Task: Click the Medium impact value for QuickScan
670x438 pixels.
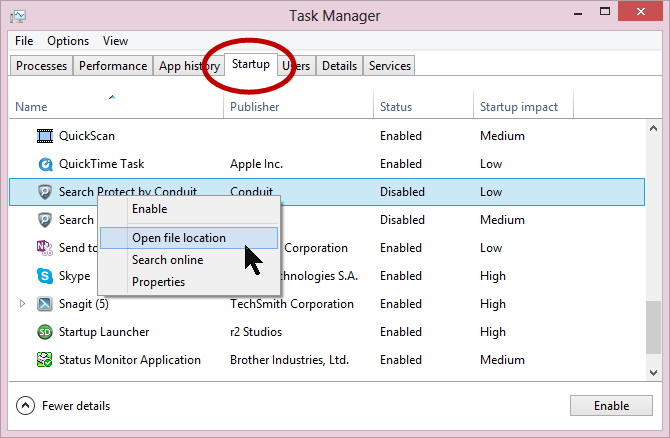Action: [502, 136]
